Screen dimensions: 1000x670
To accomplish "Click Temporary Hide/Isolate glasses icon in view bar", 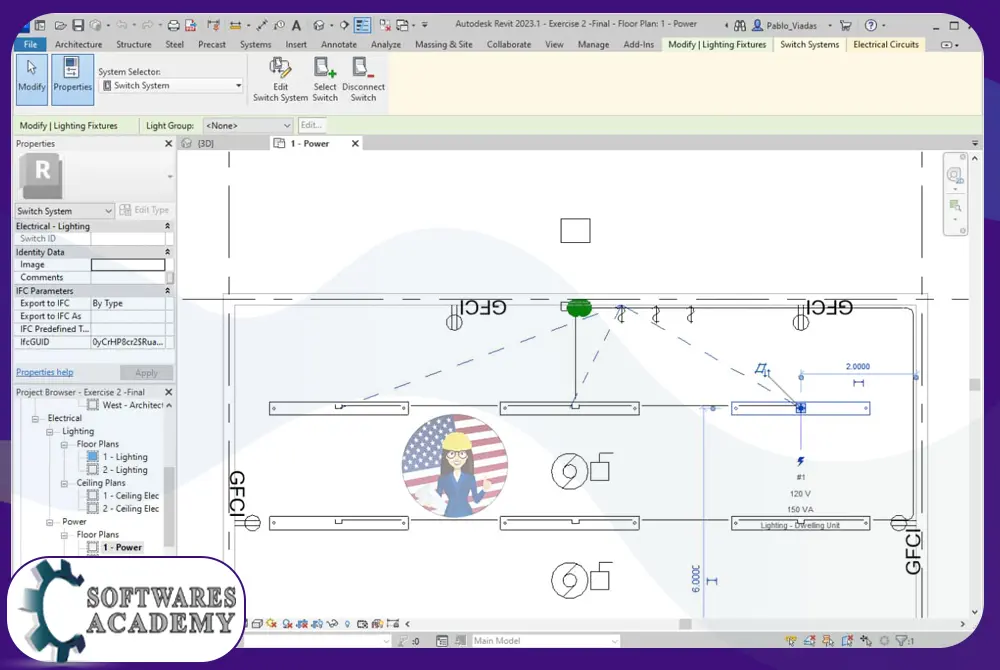I will pyautogui.click(x=332, y=623).
